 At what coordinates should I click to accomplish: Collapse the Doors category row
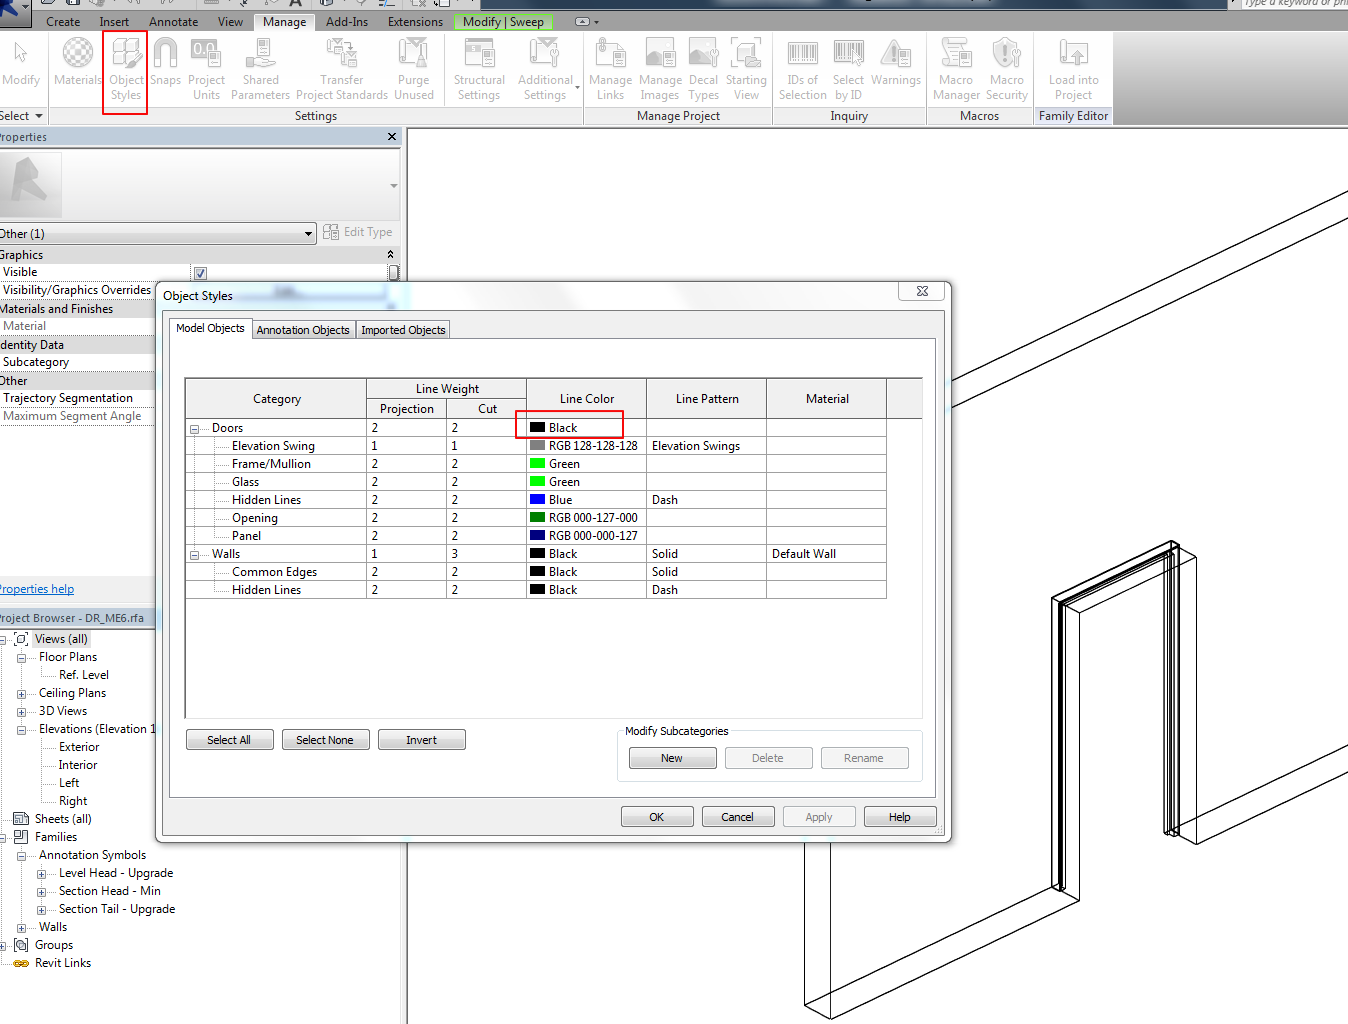(194, 429)
